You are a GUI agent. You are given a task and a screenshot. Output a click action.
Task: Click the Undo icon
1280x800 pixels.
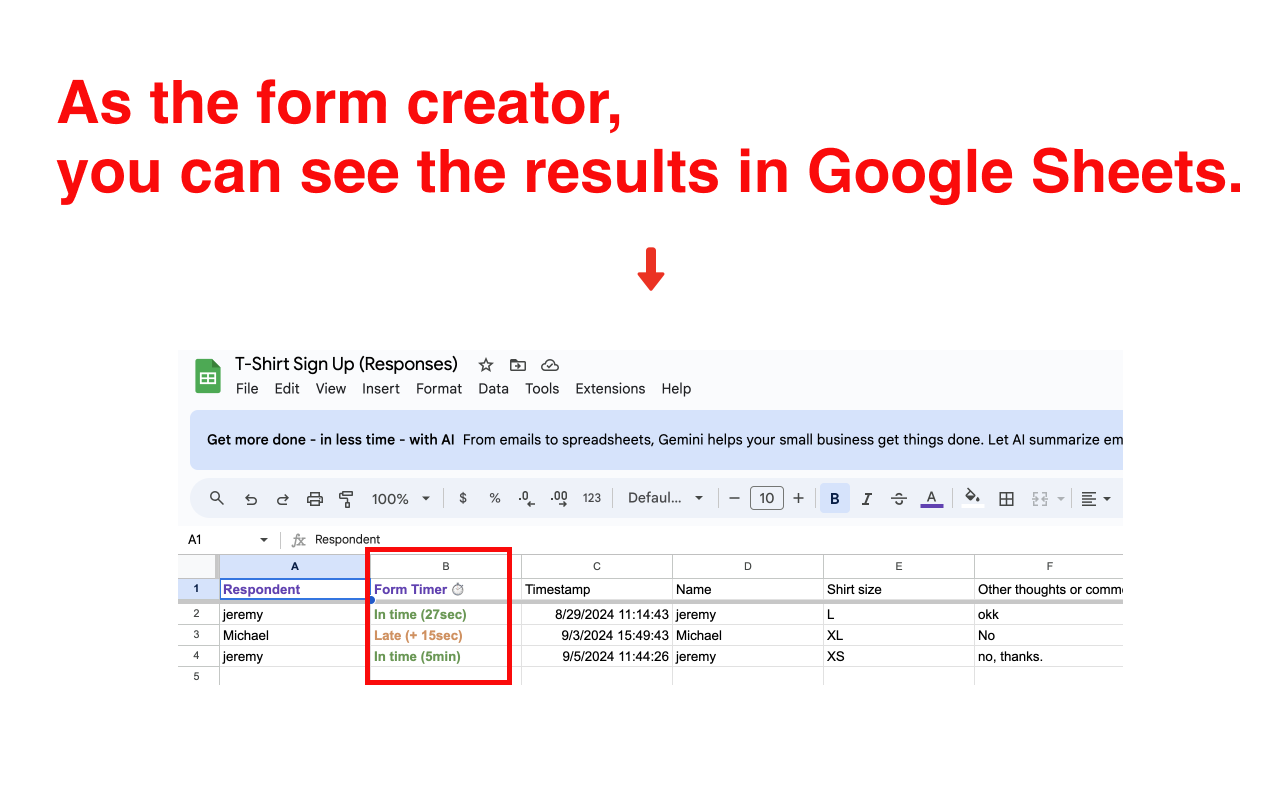[250, 497]
